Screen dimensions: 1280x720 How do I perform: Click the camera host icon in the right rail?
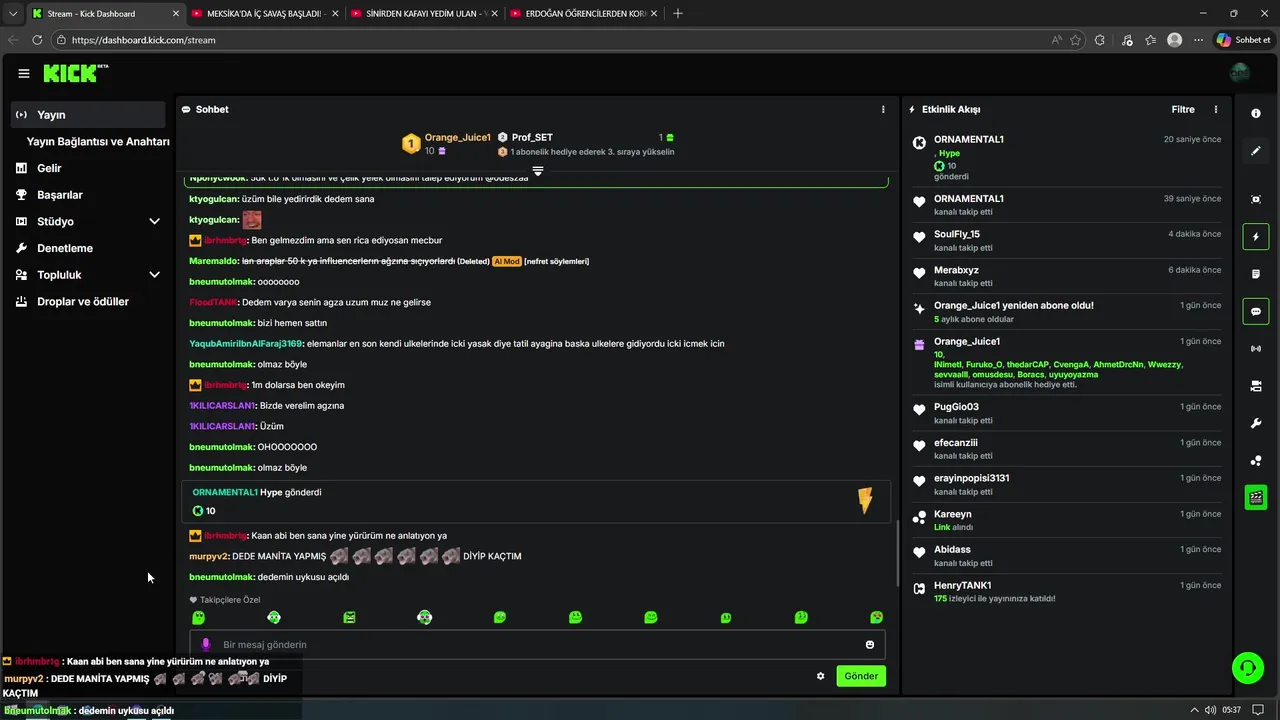tap(1256, 386)
